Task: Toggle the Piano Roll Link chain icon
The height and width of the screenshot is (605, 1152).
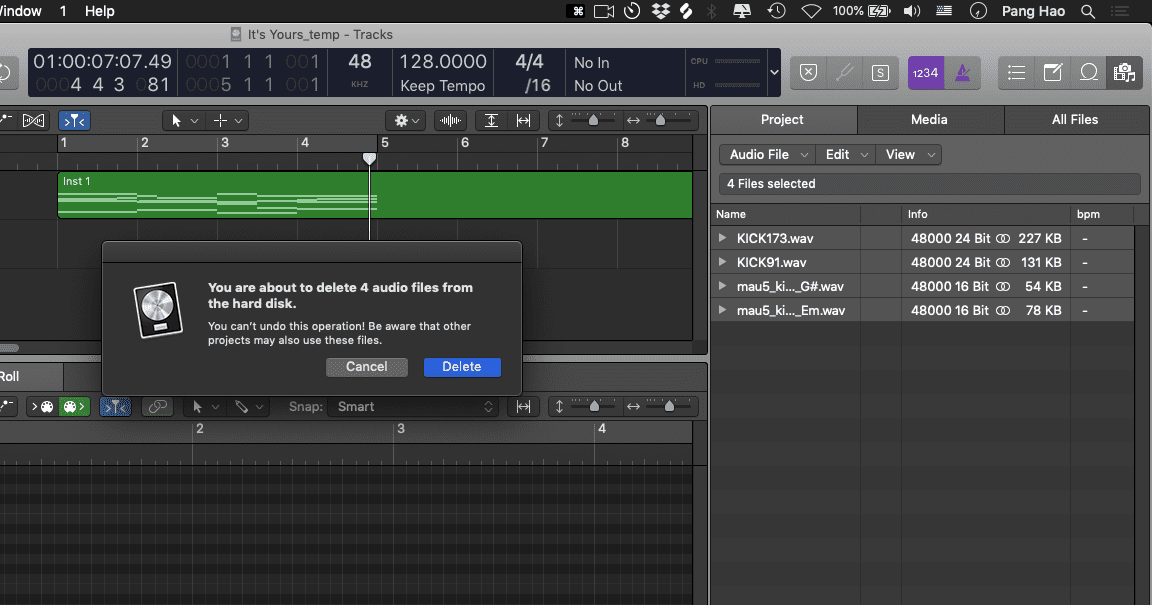Action: [x=157, y=407]
